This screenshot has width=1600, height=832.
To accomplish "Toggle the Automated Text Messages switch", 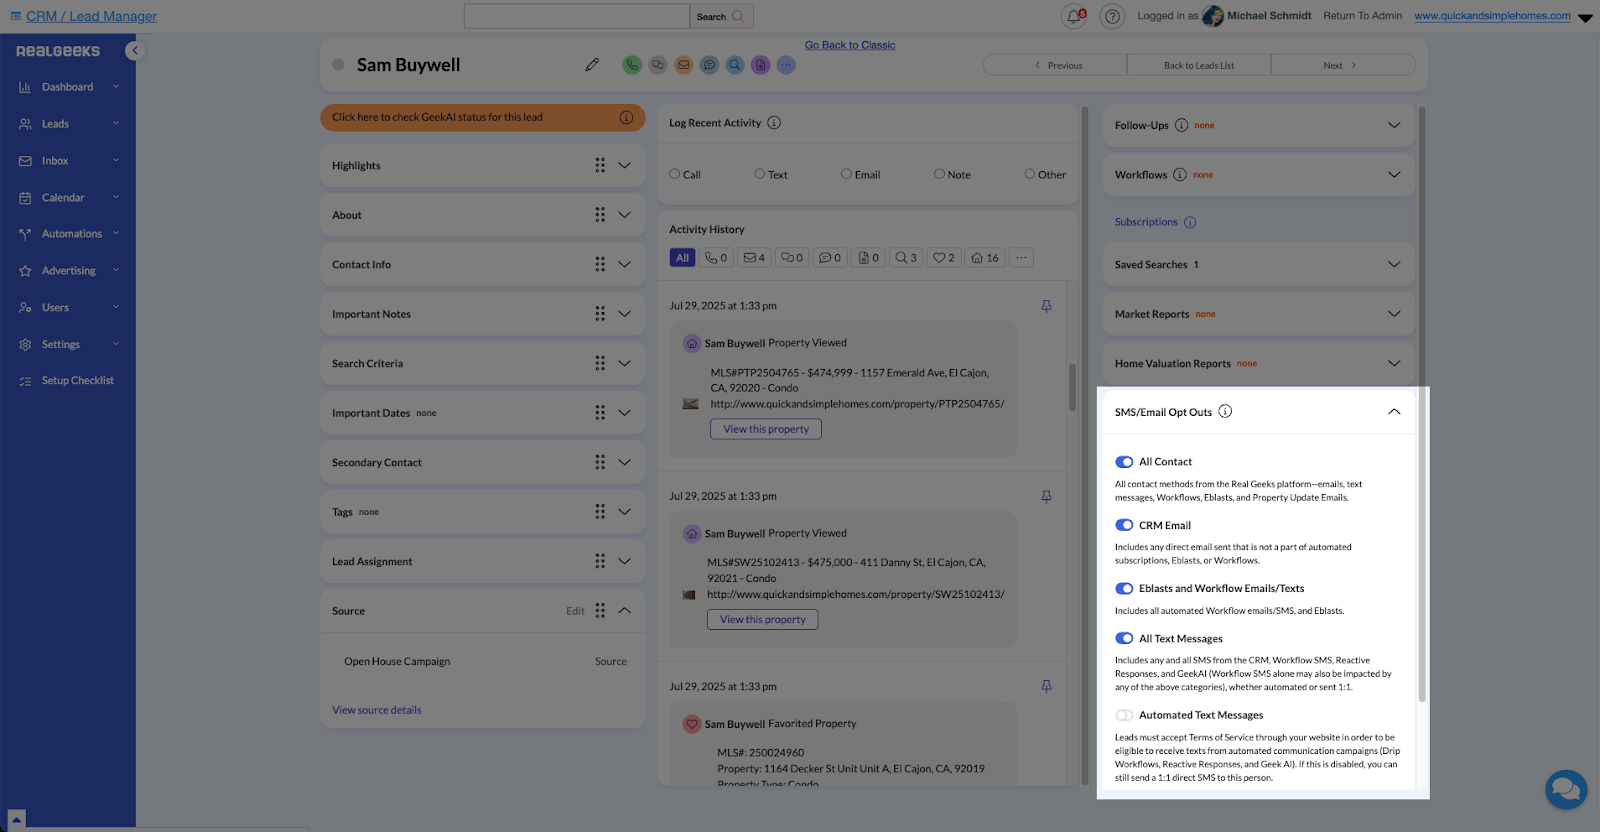I will 1124,715.
